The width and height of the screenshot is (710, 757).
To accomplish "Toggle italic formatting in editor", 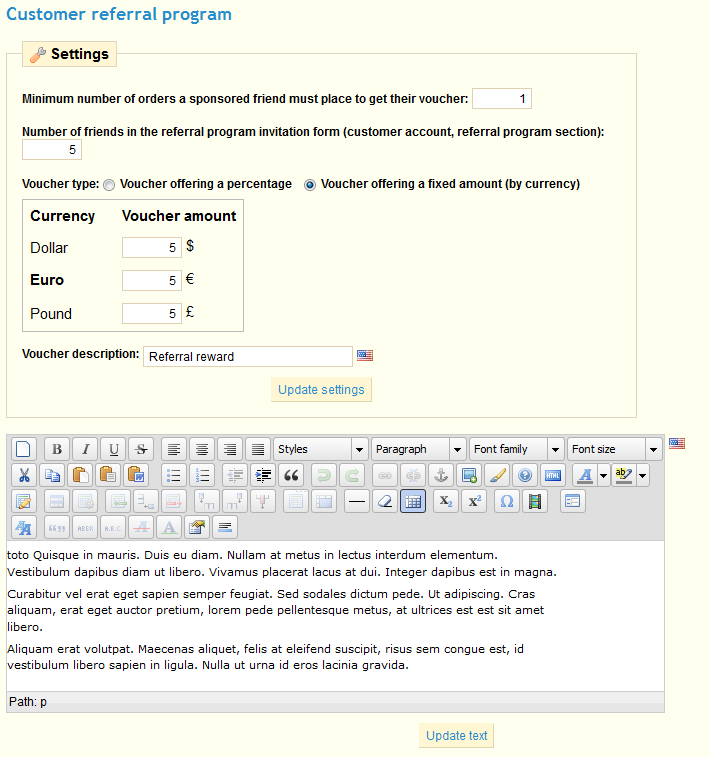I will 85,449.
